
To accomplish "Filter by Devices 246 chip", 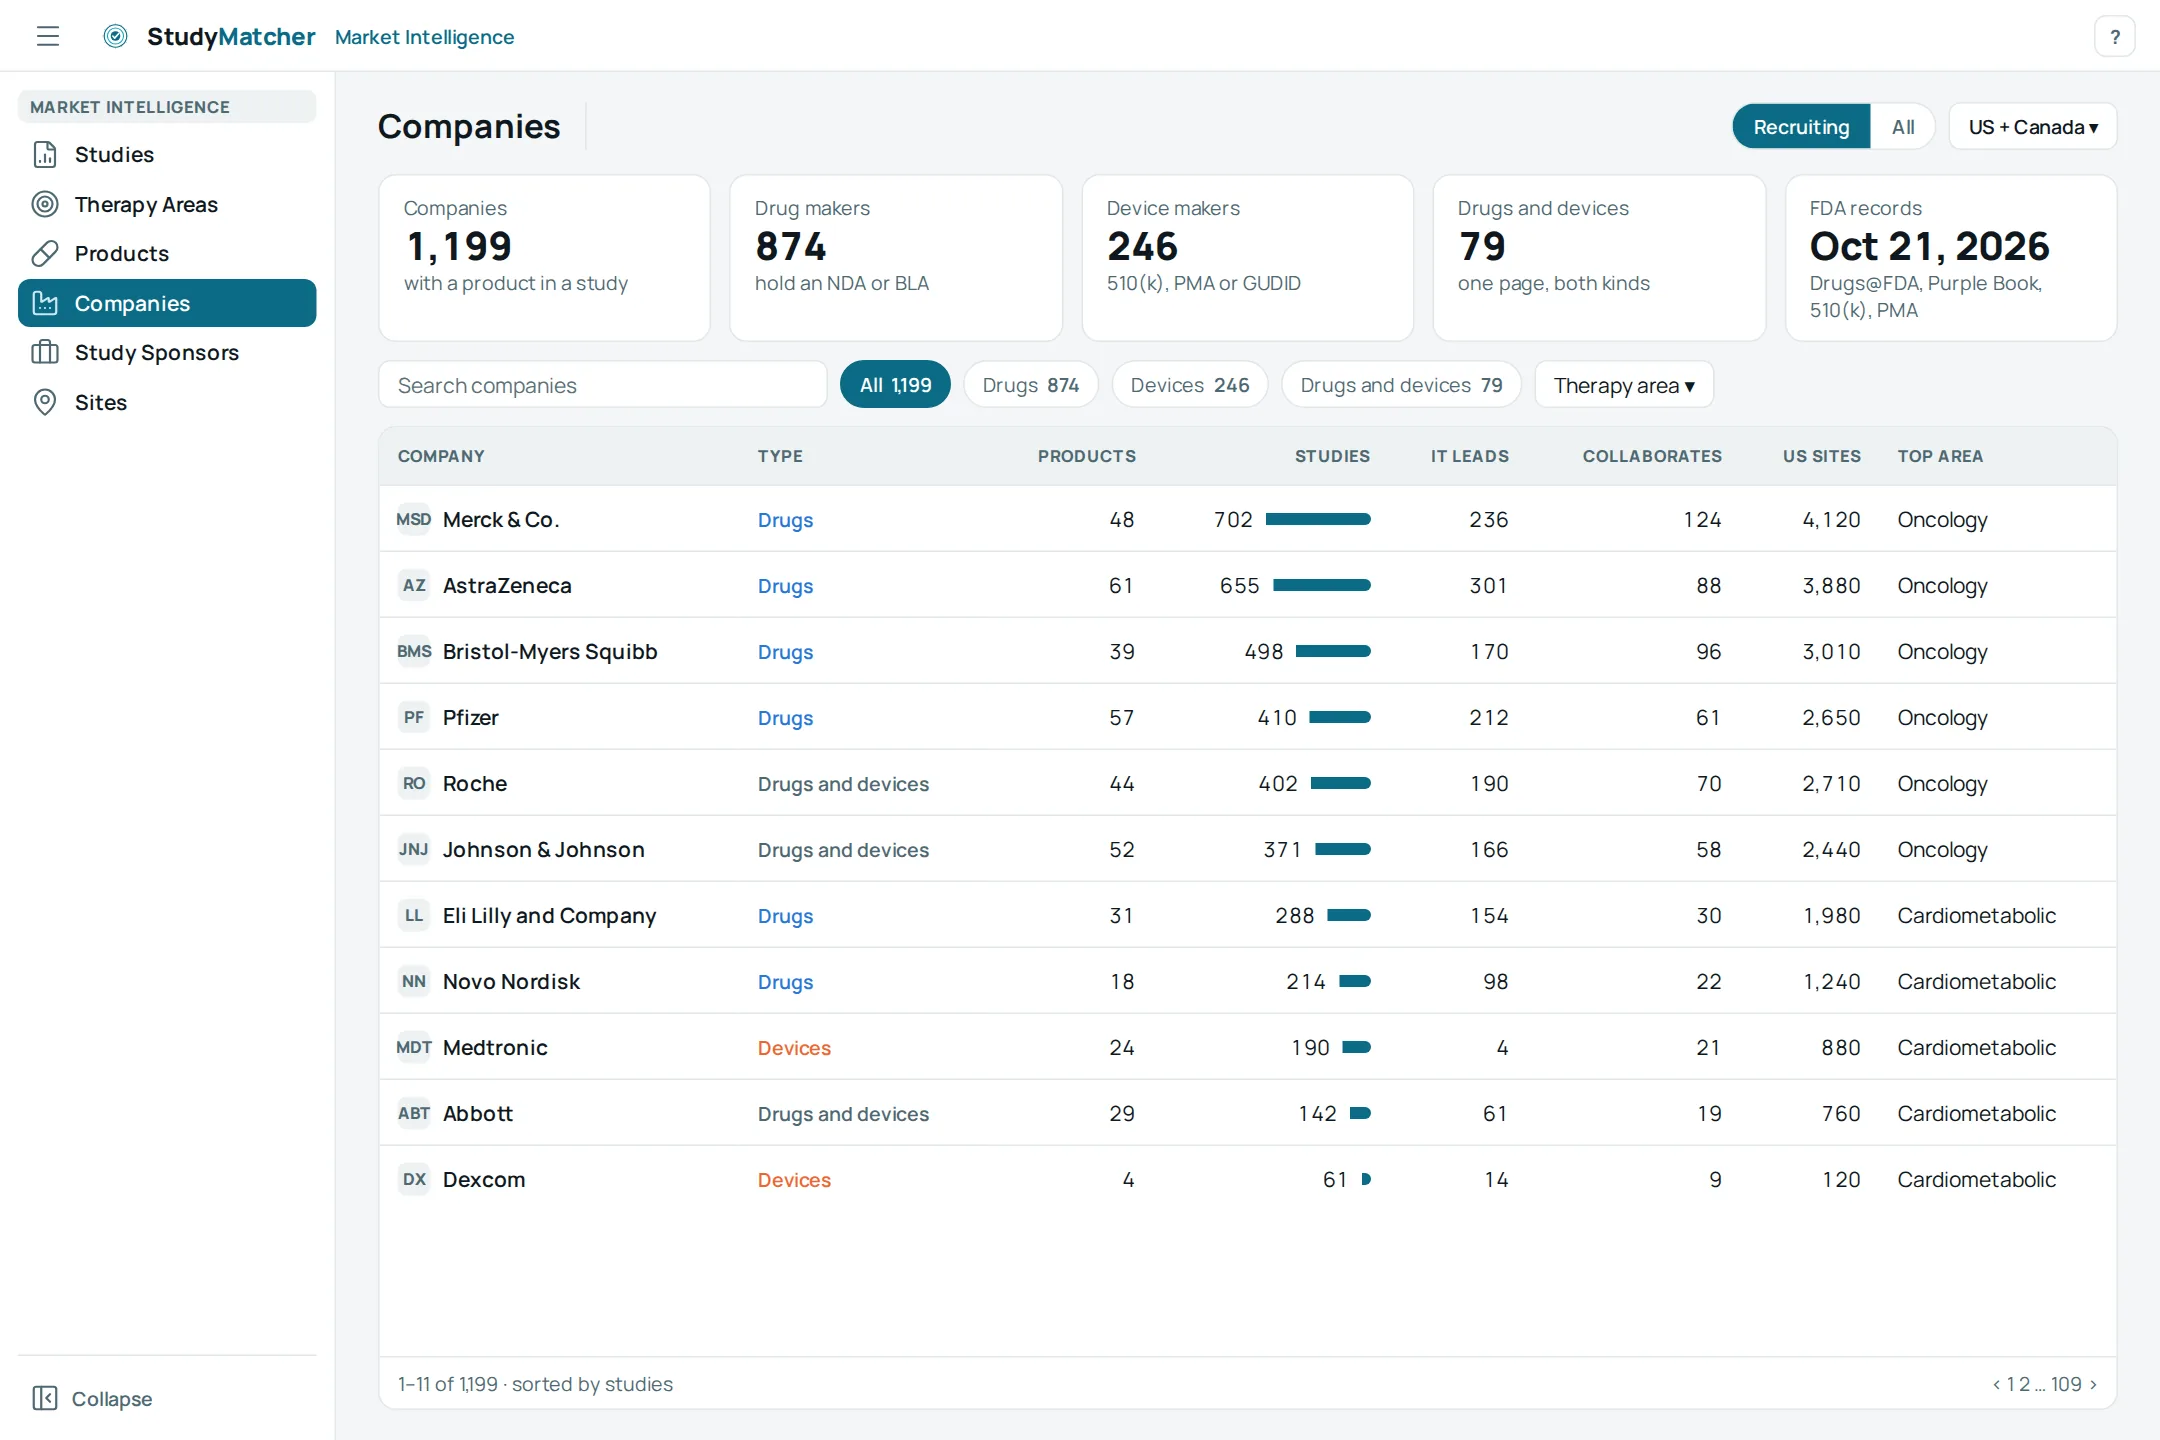I will (1189, 385).
